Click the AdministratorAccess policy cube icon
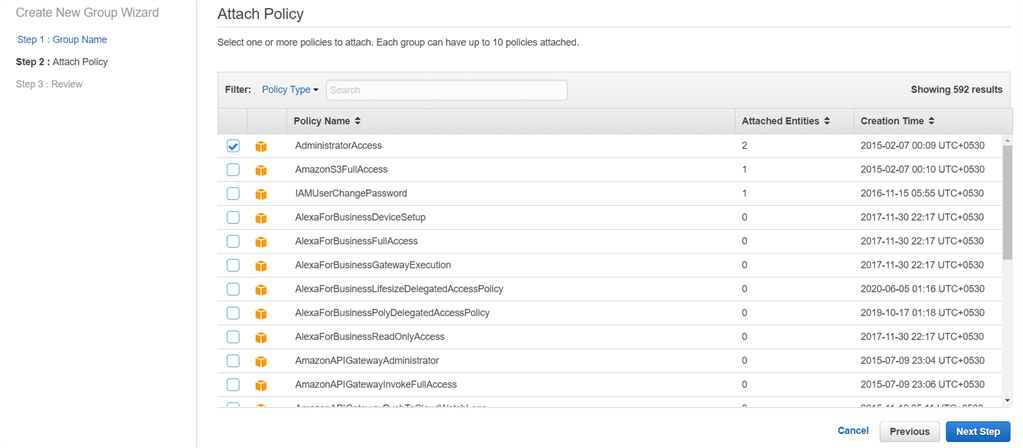 tap(261, 146)
